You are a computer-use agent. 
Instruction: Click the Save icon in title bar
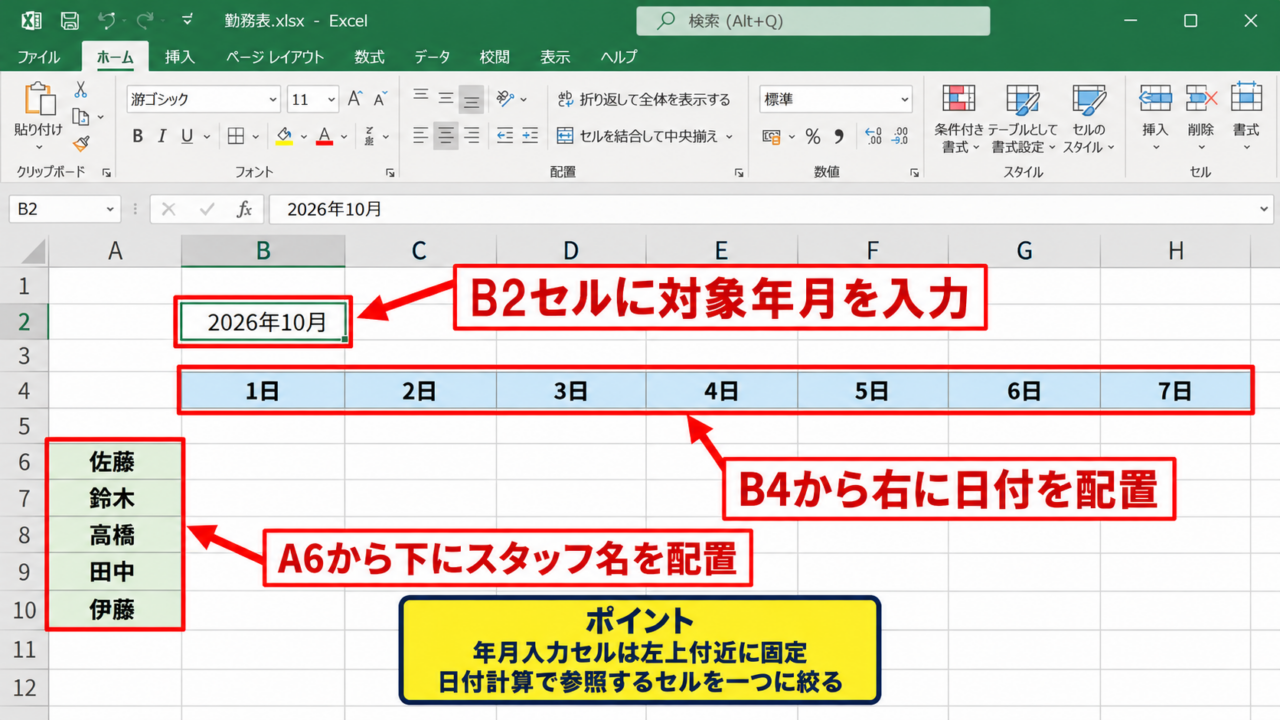70,21
